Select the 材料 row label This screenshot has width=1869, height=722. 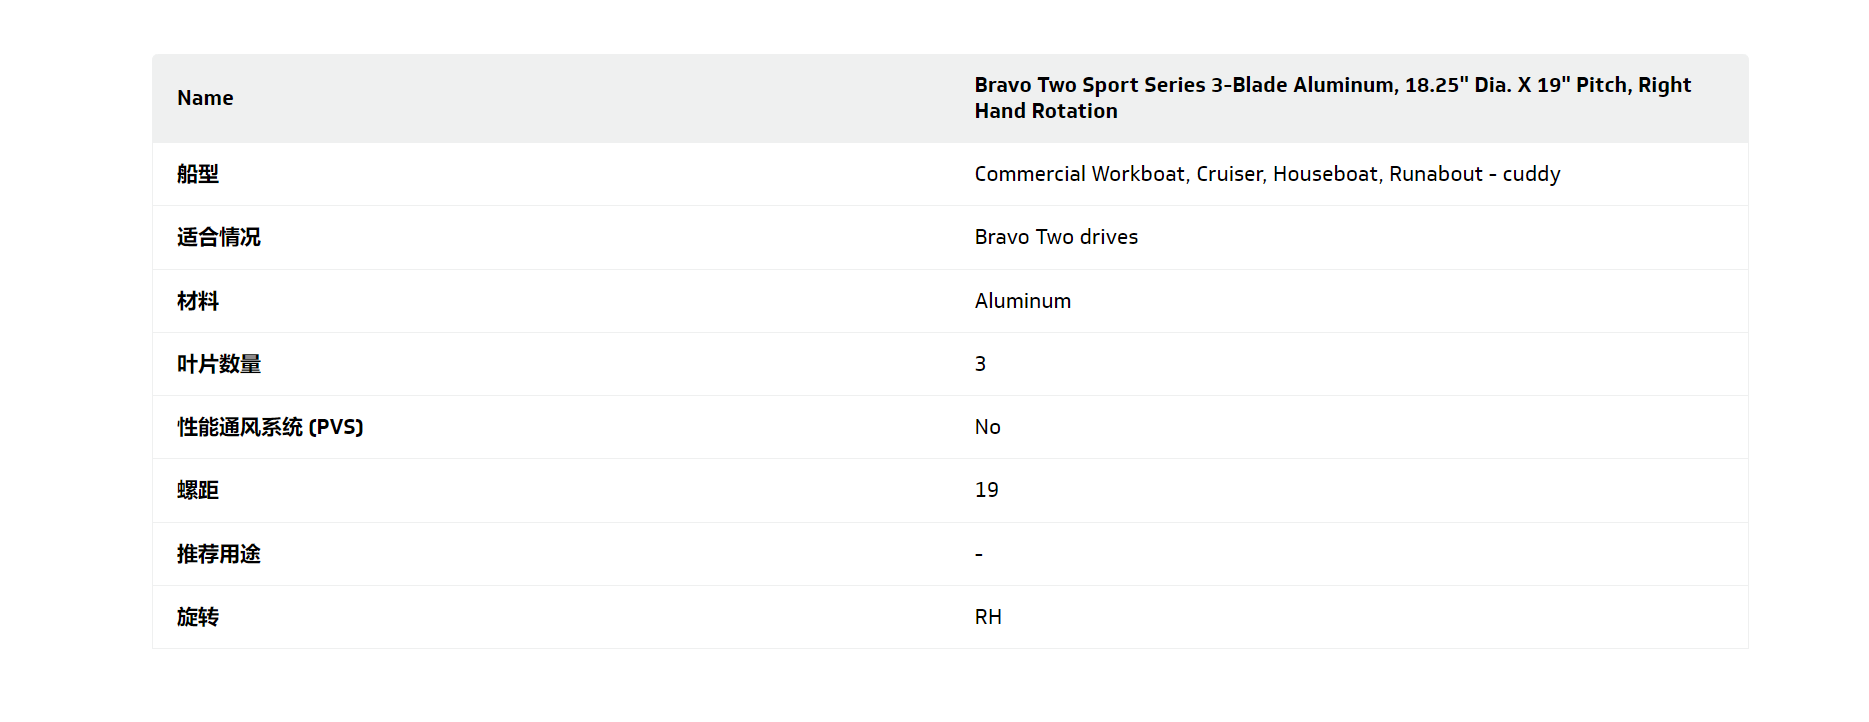pyautogui.click(x=198, y=301)
